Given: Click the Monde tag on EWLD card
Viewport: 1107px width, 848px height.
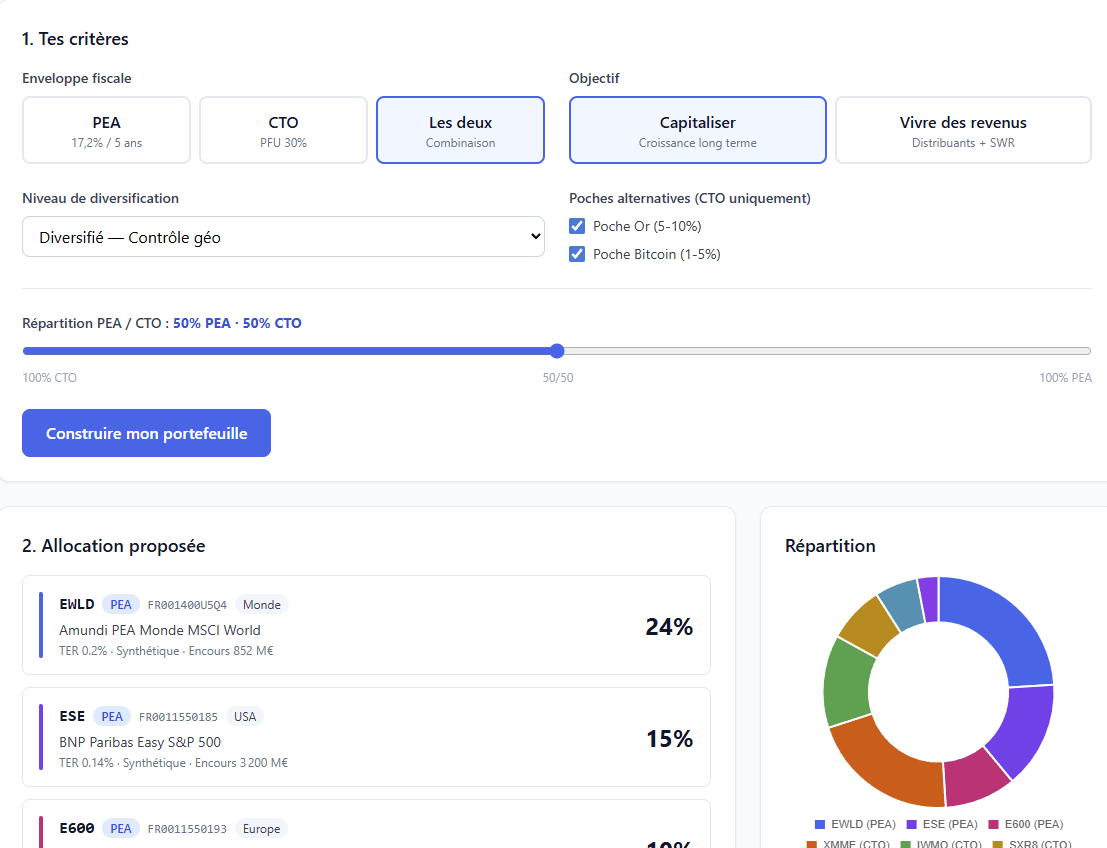Looking at the screenshot, I should 261,604.
